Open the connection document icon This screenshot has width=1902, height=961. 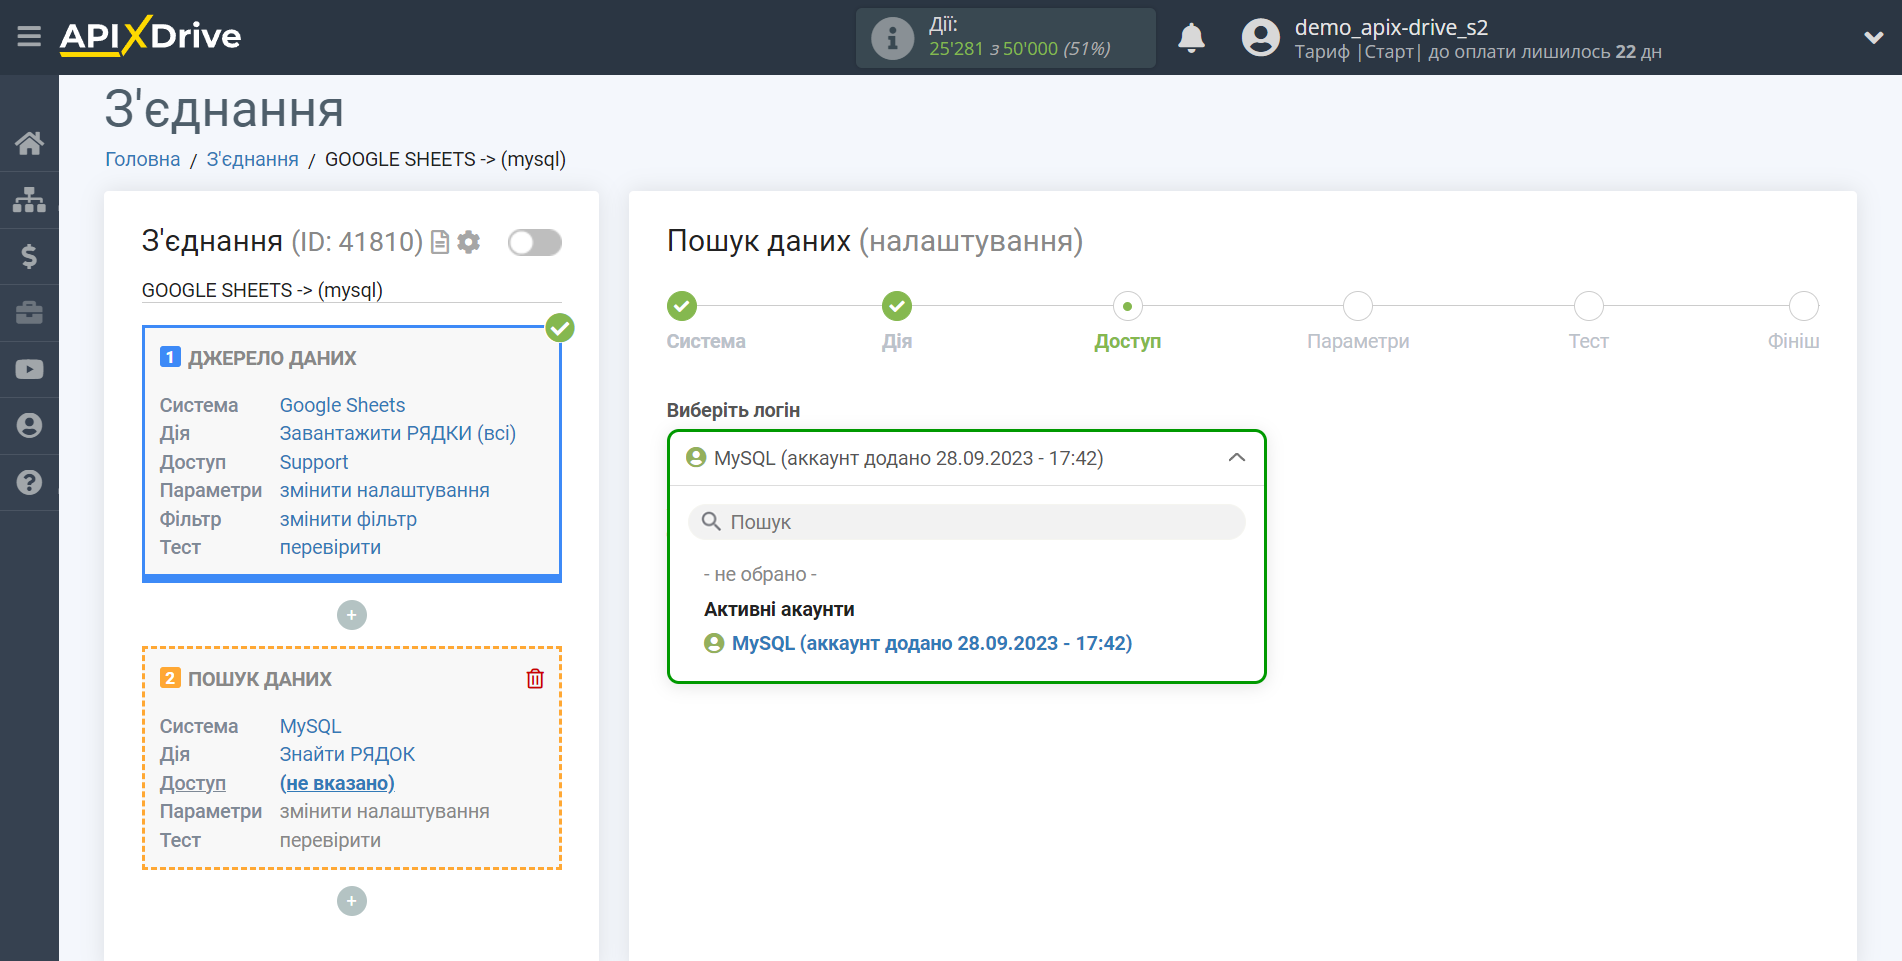(x=439, y=242)
